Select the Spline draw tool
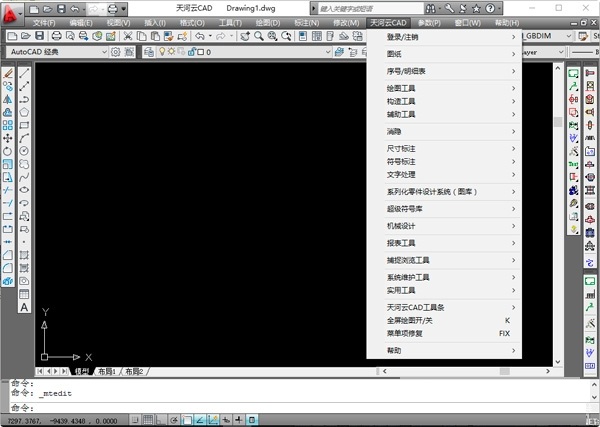 pyautogui.click(x=24, y=177)
